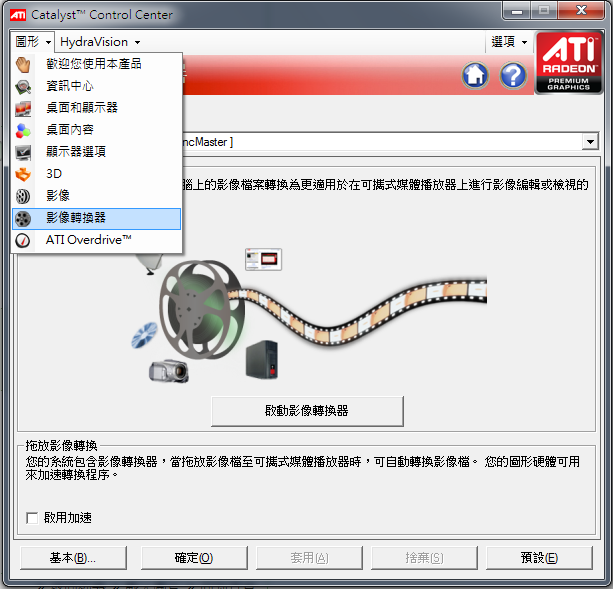Open the HydraVision dropdown menu
Image resolution: width=613 pixels, height=589 pixels.
(100, 42)
